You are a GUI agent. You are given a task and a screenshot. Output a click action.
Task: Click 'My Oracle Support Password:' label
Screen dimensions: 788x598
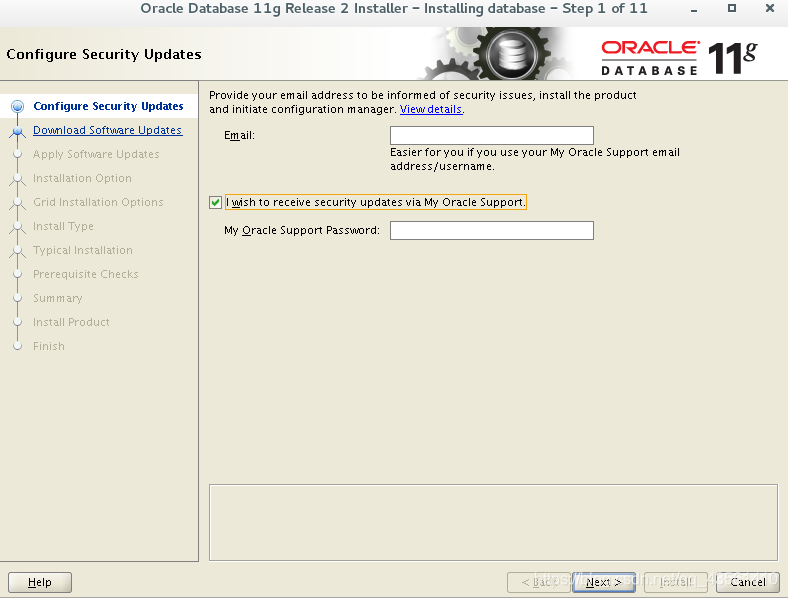point(302,230)
